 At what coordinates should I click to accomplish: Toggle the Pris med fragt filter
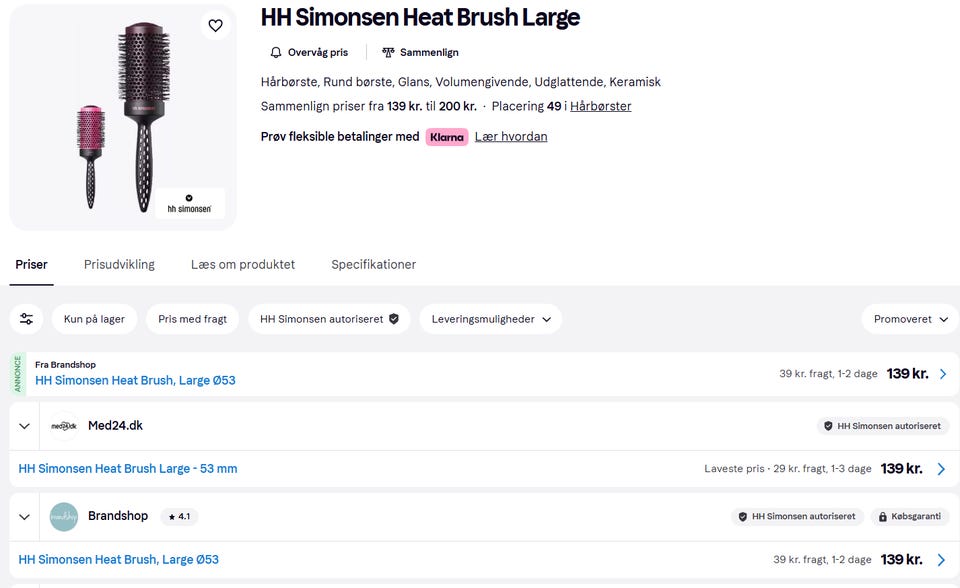[x=193, y=319]
